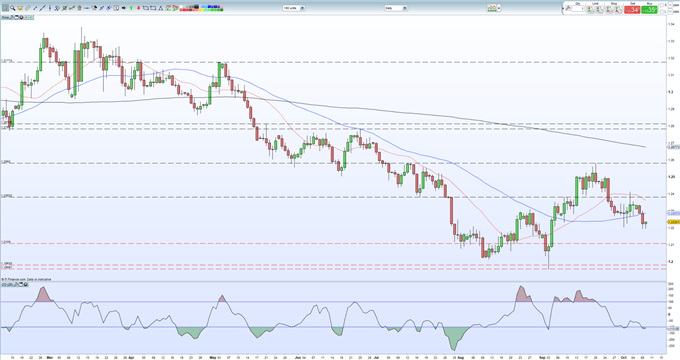The width and height of the screenshot is (680, 360).
Task: Pick a color from the drawing color palette
Action: [x=201, y=8]
